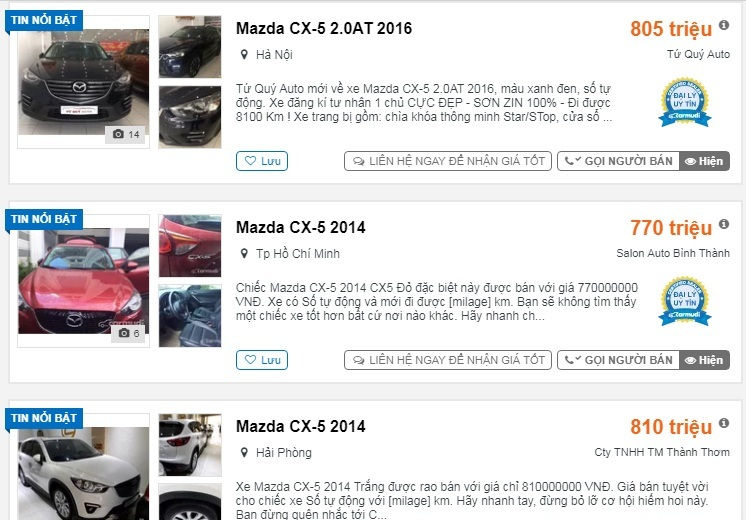
Task: Click location pin beside Tp Hồ Chí Minh
Action: tap(244, 254)
